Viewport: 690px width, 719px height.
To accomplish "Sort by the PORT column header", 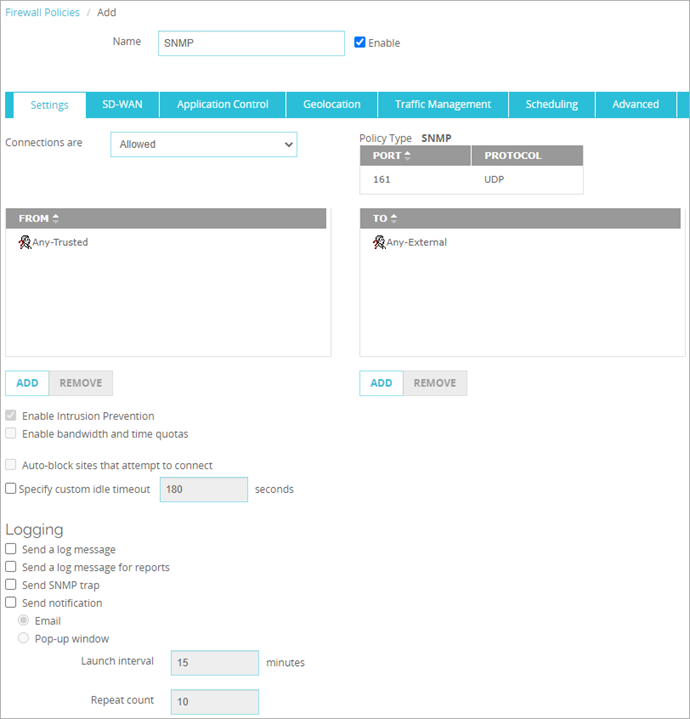I will (391, 156).
